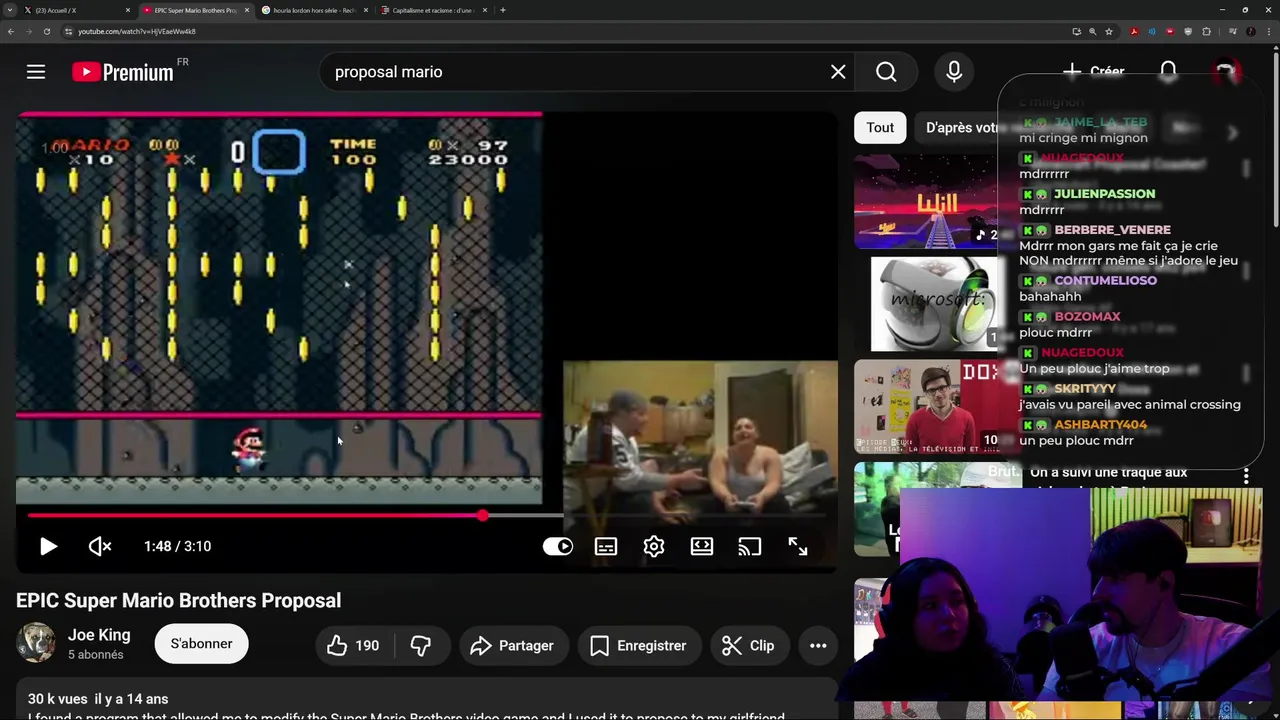Dislike the video with thumbs down
The width and height of the screenshot is (1280, 720).
tap(421, 646)
